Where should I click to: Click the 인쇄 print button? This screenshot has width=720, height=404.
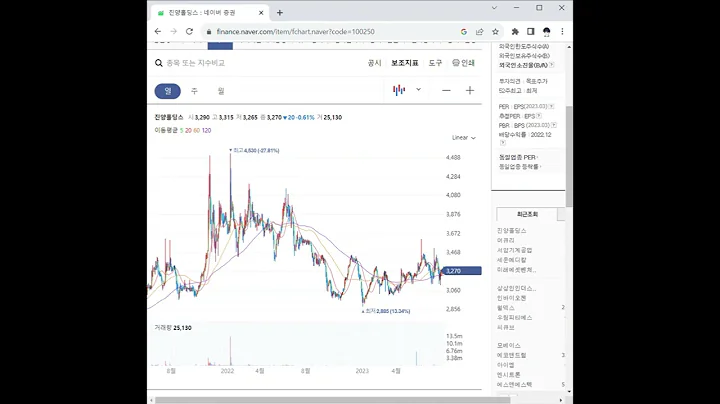pos(463,63)
